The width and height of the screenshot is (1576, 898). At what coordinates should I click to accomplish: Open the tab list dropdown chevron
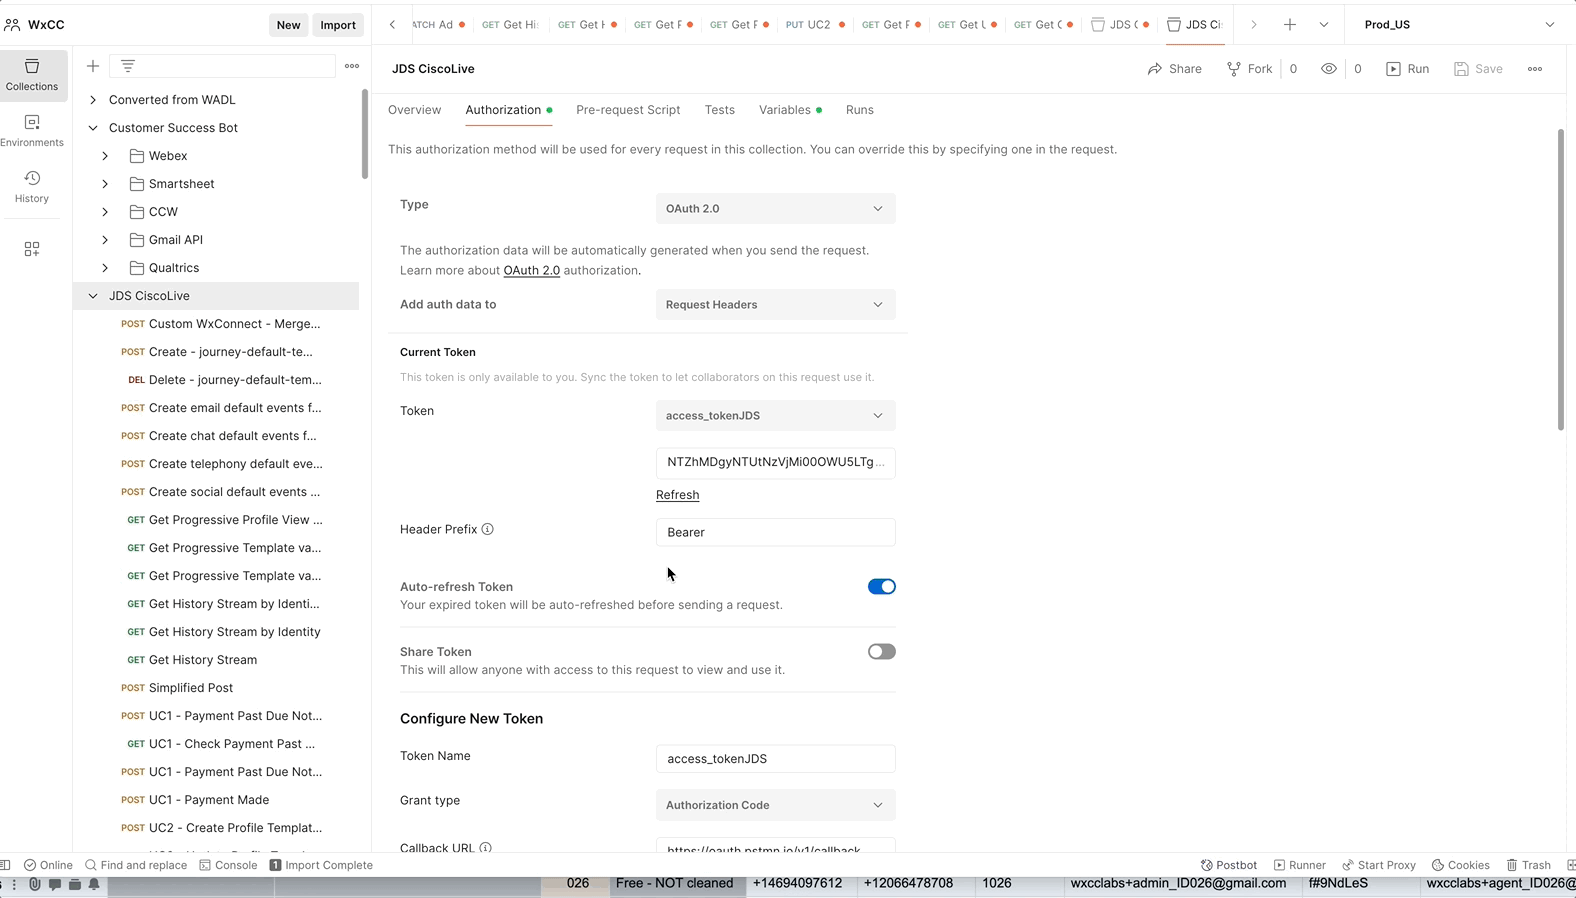[x=1324, y=24]
